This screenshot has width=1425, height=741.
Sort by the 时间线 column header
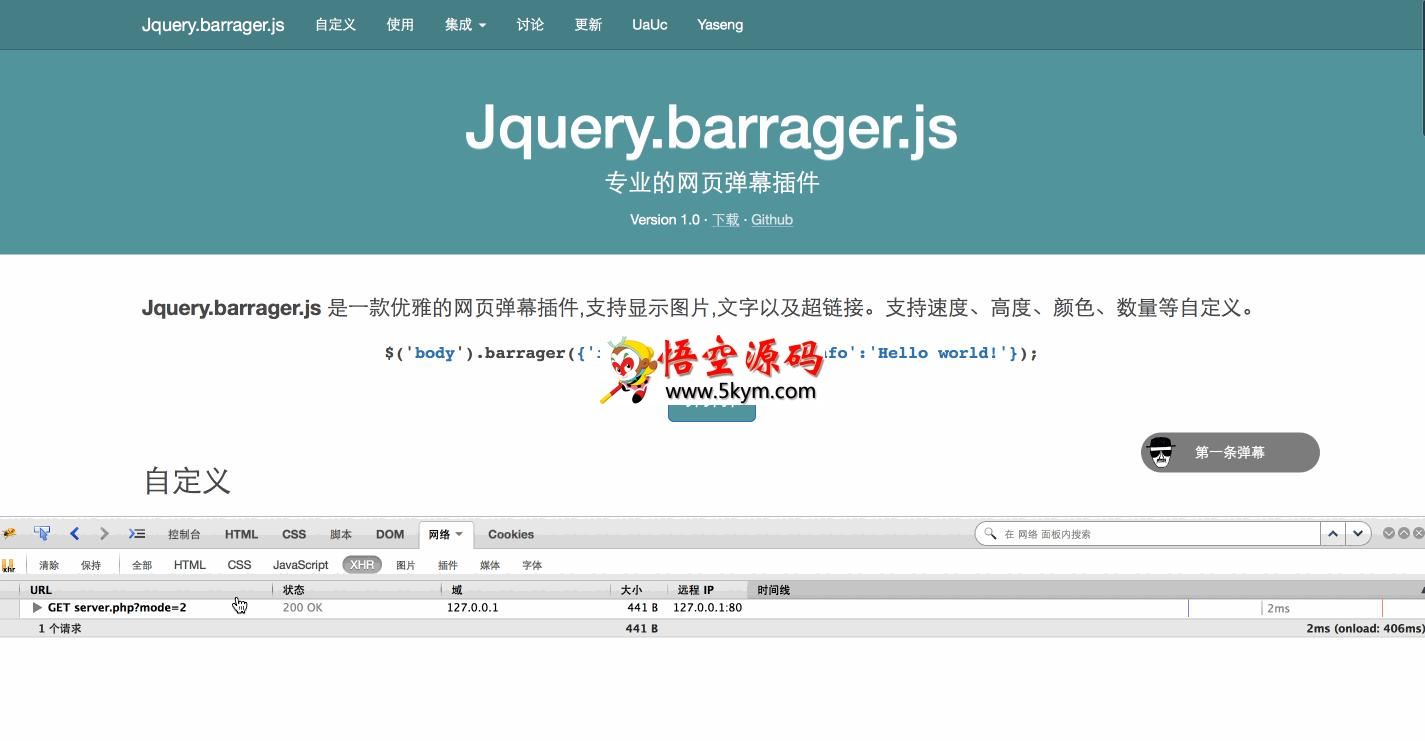pos(1086,590)
